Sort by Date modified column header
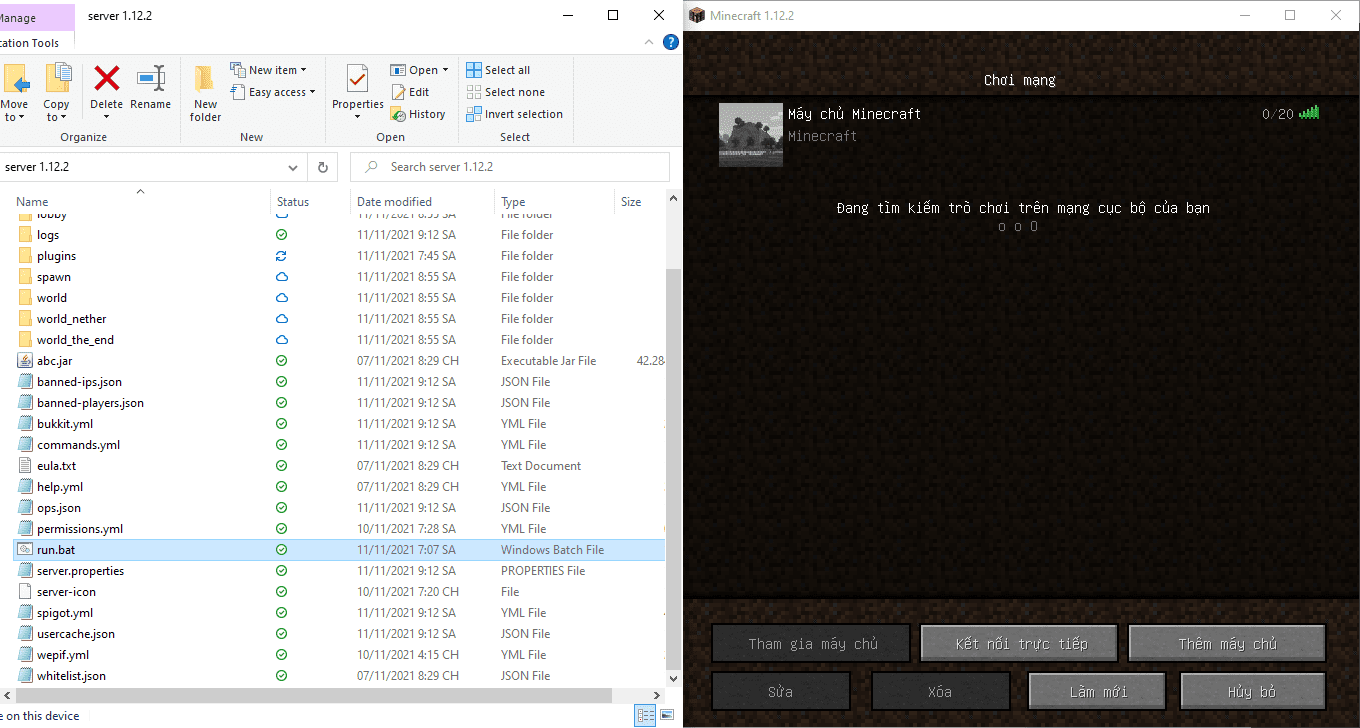This screenshot has height=728, width=1360. (x=394, y=202)
